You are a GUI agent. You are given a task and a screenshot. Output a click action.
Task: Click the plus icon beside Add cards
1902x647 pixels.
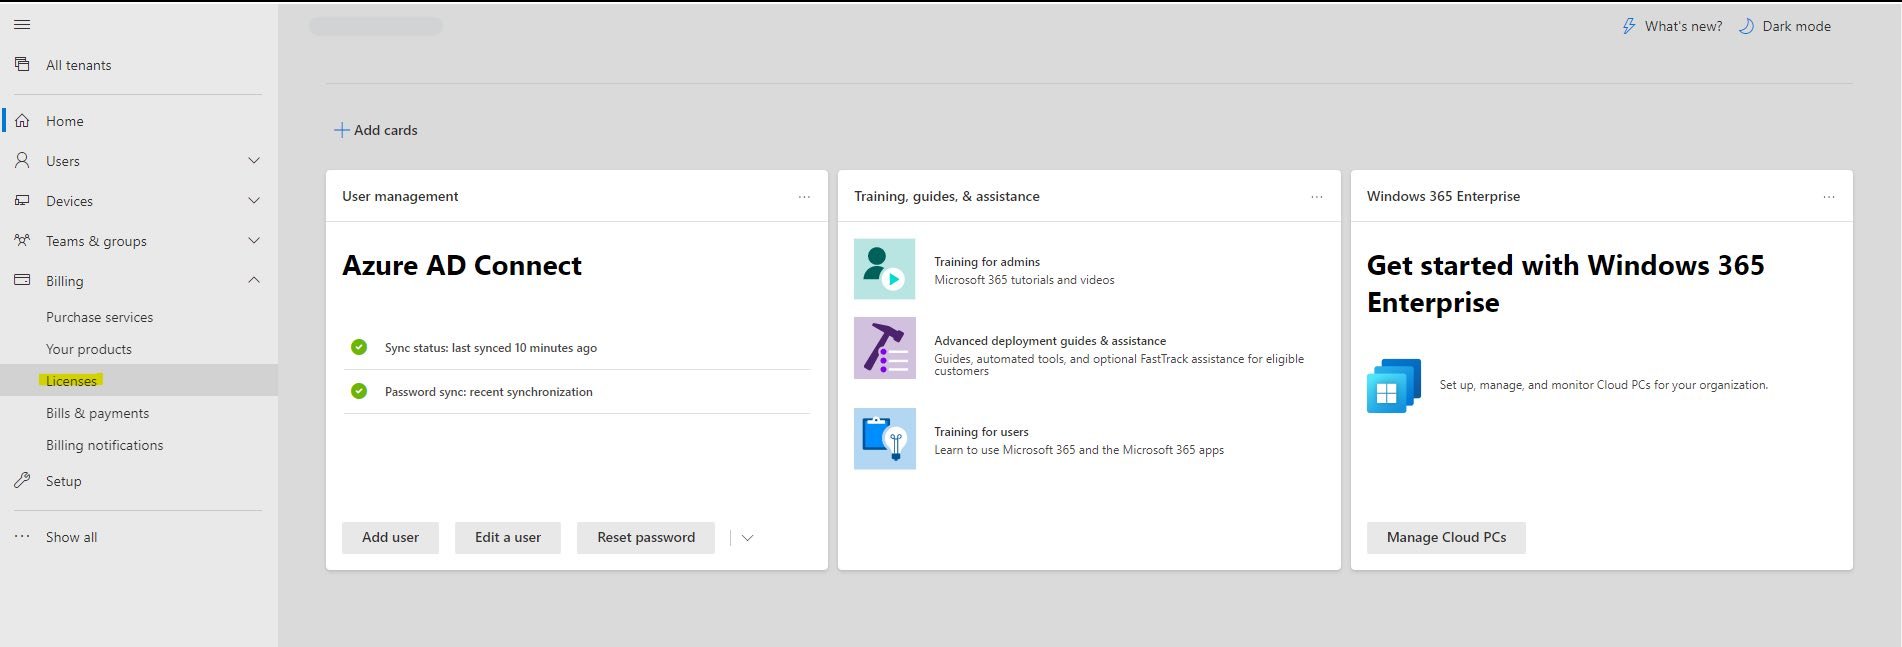(x=342, y=130)
